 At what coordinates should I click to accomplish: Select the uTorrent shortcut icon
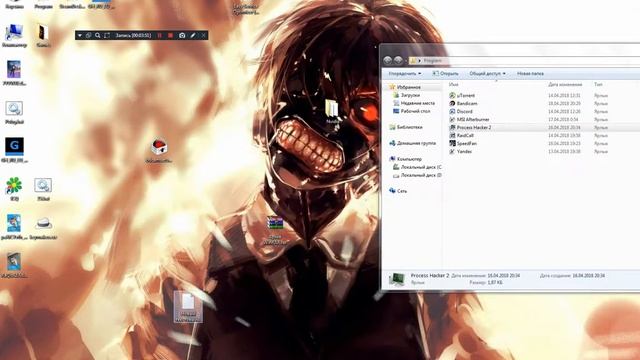pyautogui.click(x=452, y=95)
